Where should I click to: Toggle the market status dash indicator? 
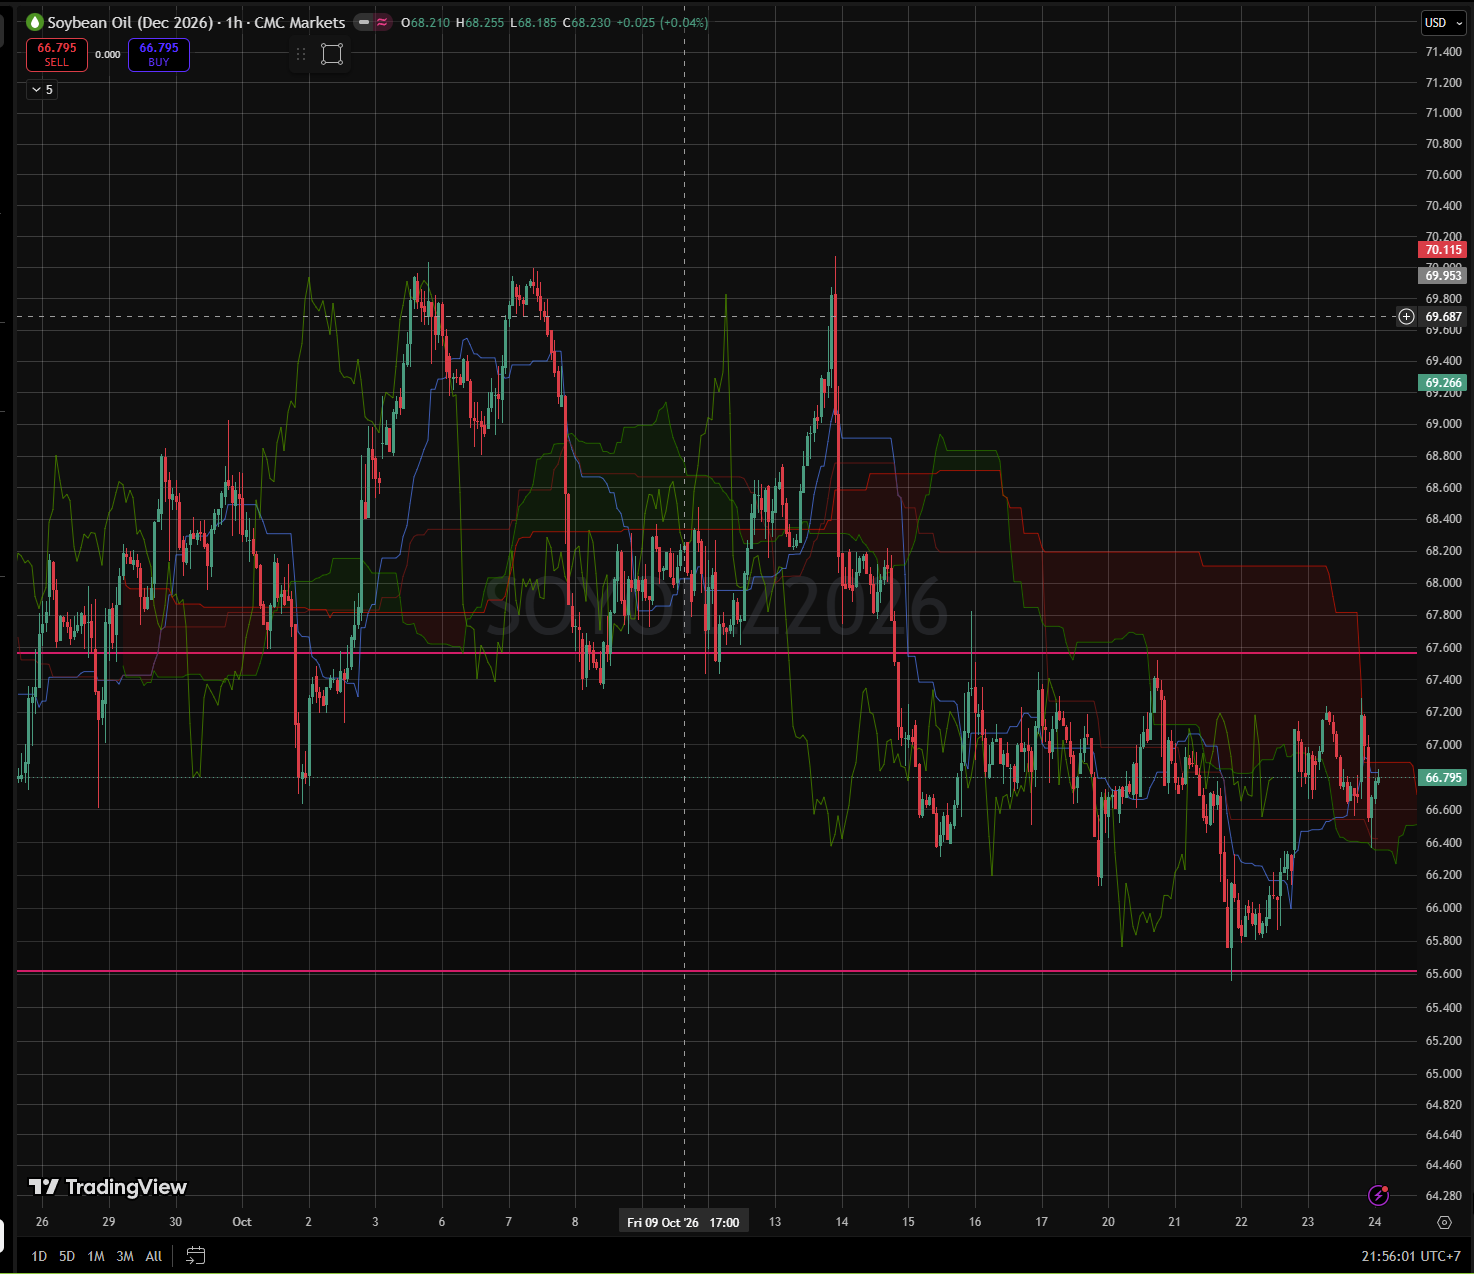[x=363, y=22]
